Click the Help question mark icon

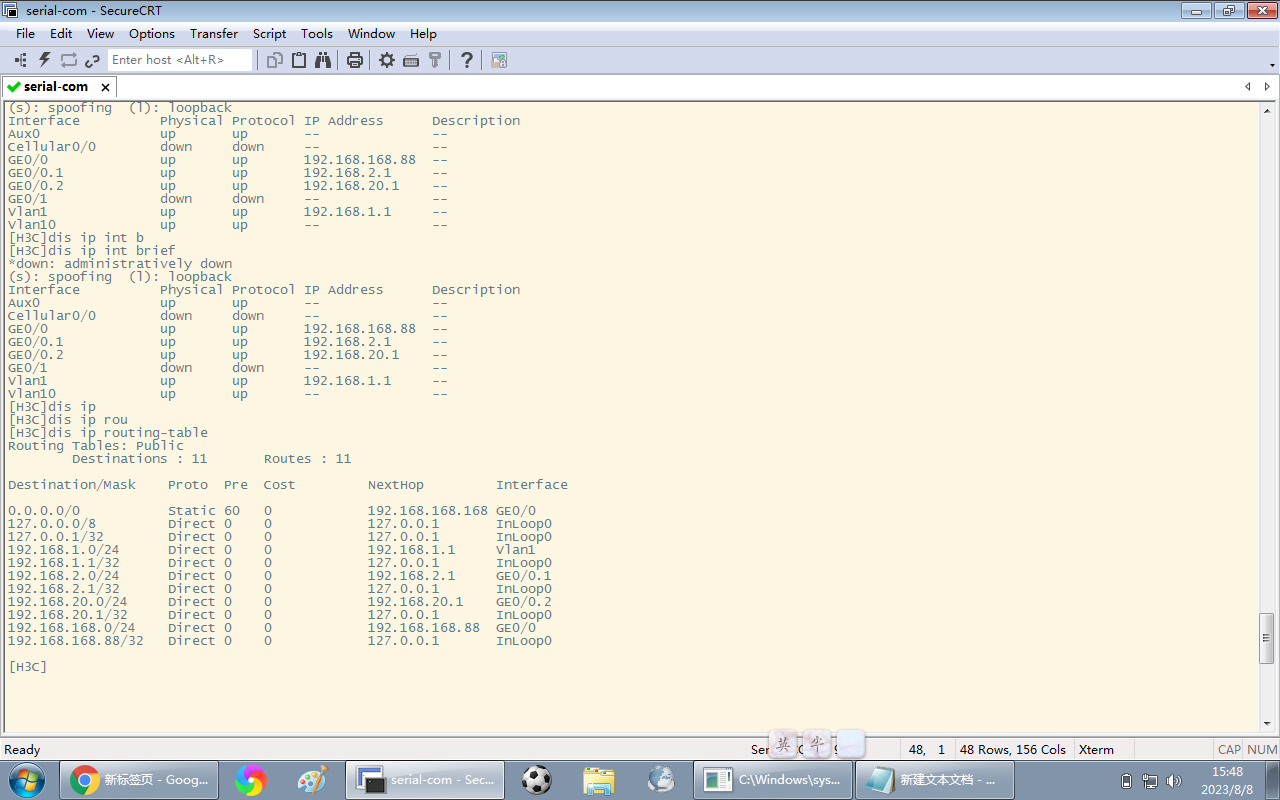(467, 60)
